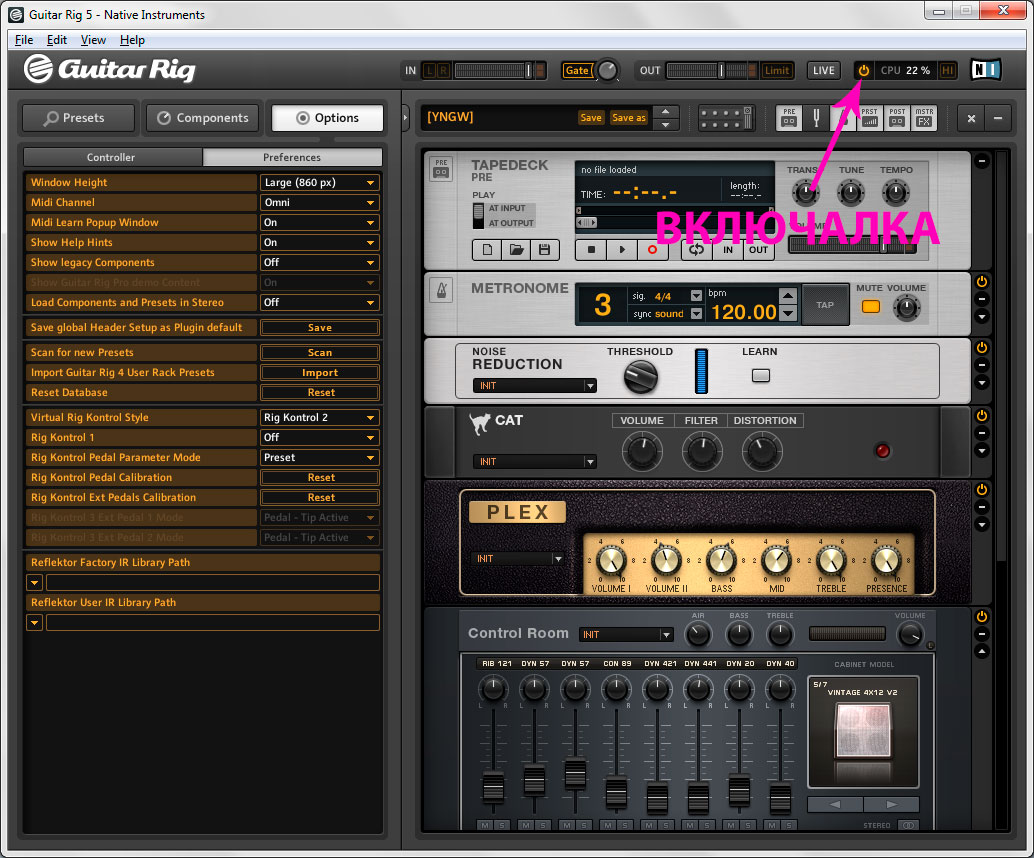Create new file in Tapedeck
Viewport: 1034px width, 858px height.
[487, 250]
